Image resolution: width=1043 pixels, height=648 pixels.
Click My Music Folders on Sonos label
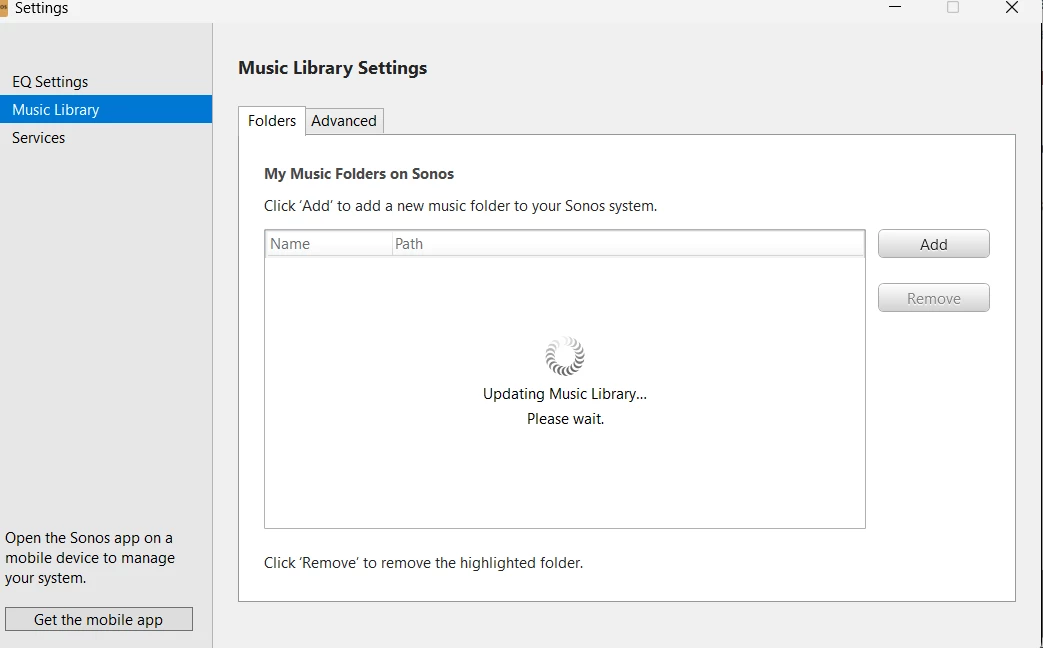tap(359, 174)
